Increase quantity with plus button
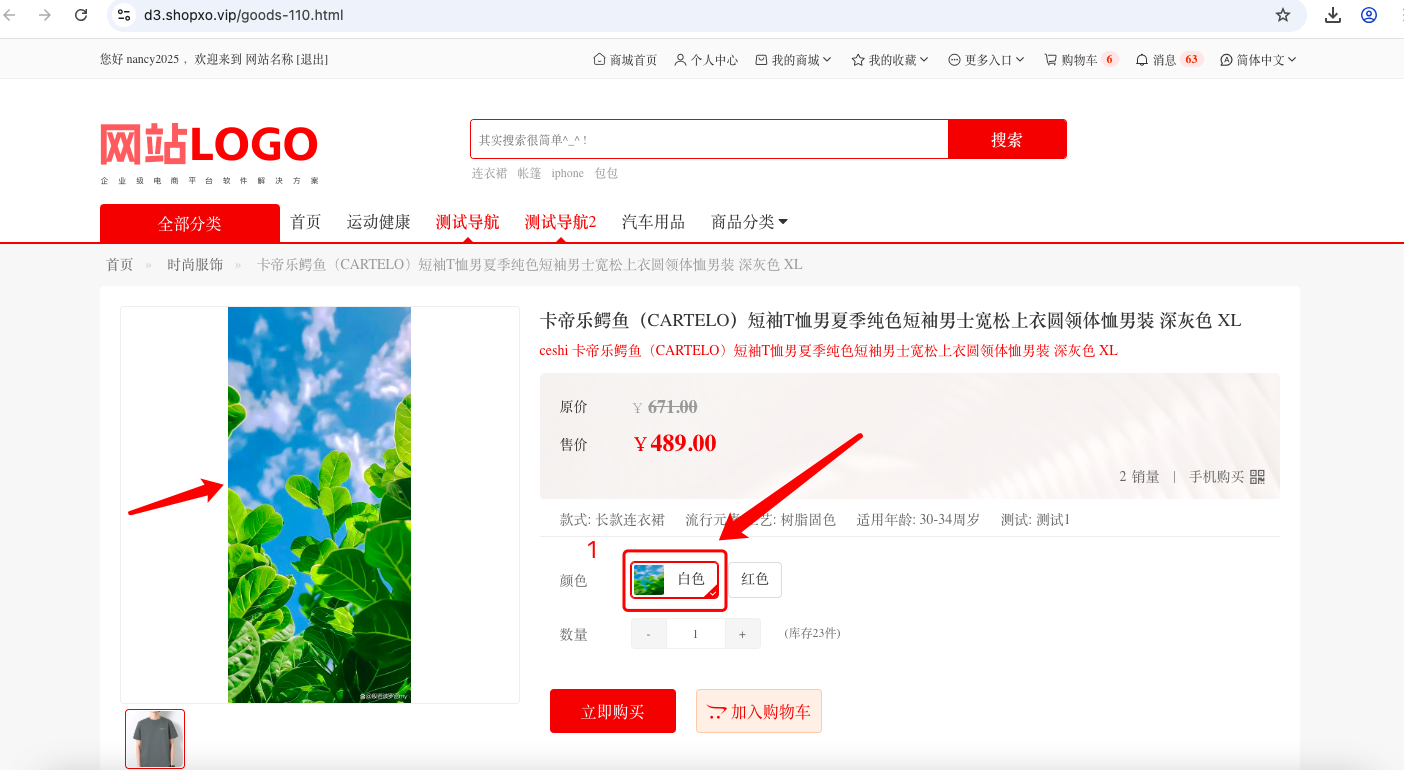 pyautogui.click(x=742, y=634)
